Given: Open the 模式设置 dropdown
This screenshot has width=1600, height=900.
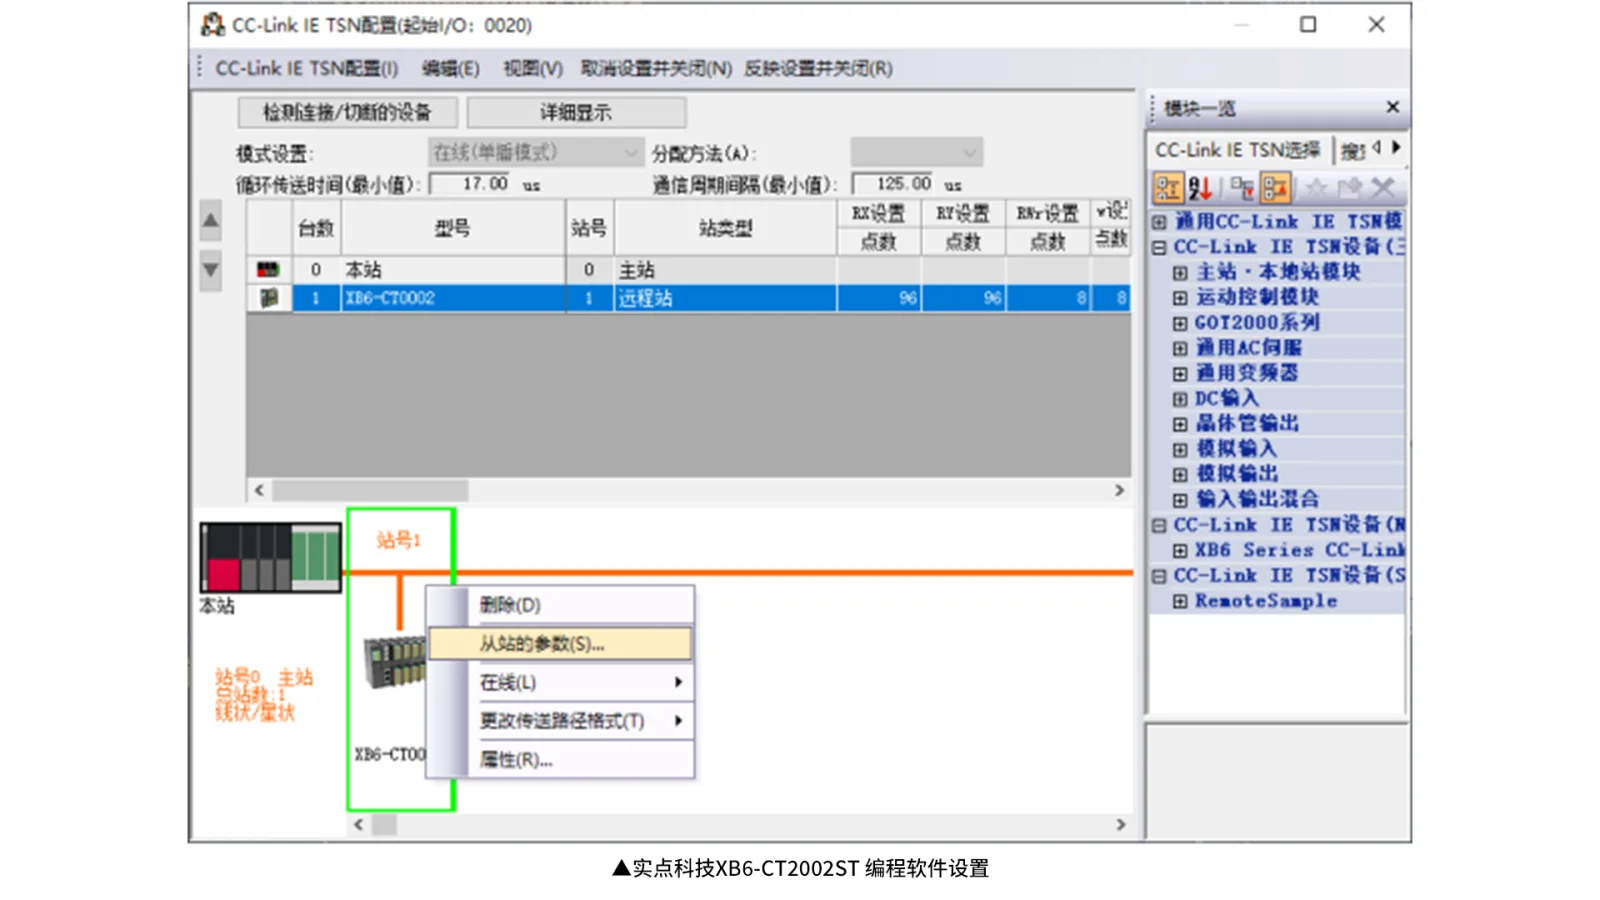Looking at the screenshot, I should [x=535, y=152].
